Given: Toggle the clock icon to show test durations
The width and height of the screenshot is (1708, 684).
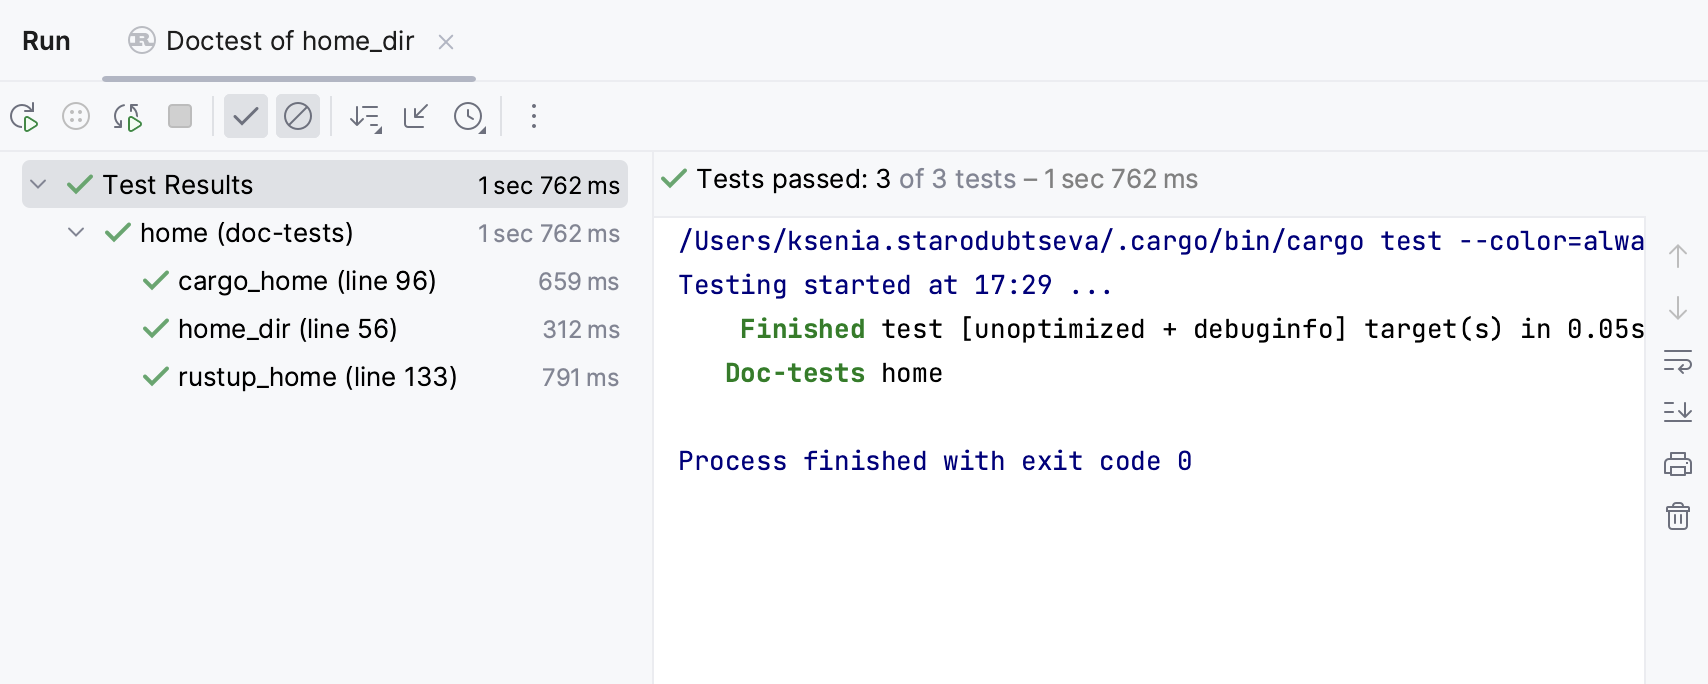Looking at the screenshot, I should click(x=467, y=117).
